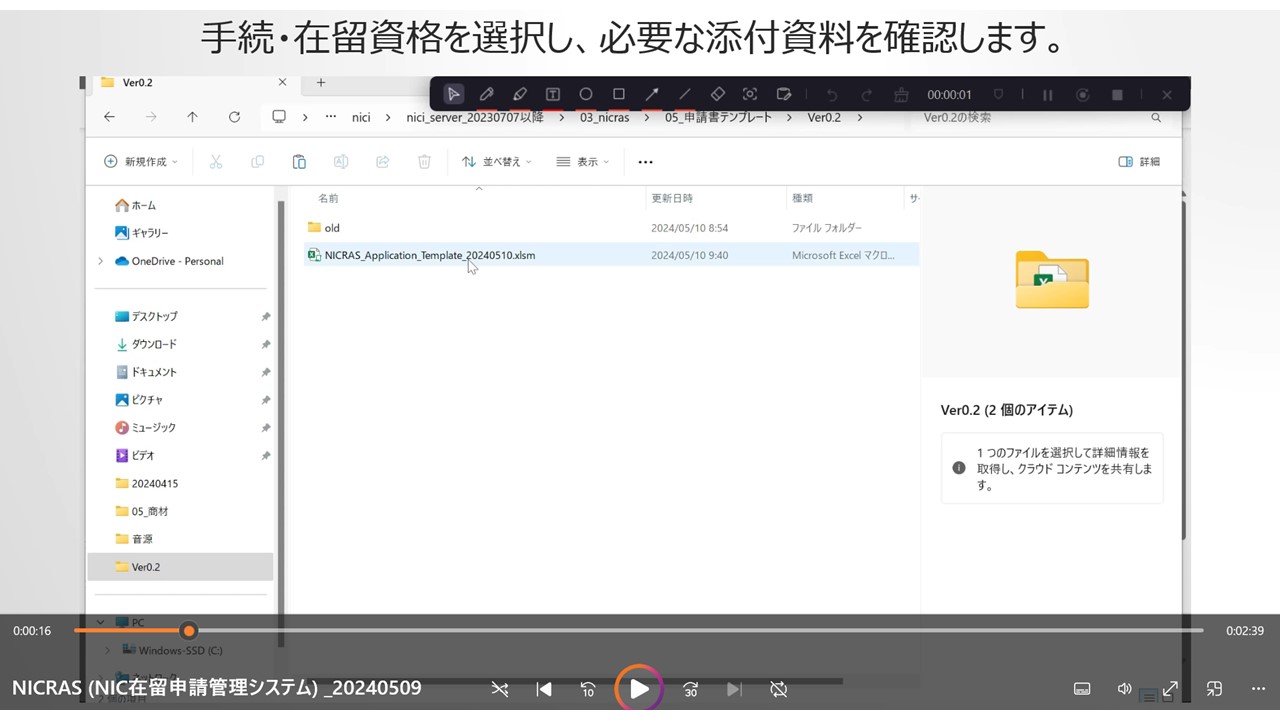Open the 表示 view dropdown
The width and height of the screenshot is (1280, 720).
[x=582, y=162]
